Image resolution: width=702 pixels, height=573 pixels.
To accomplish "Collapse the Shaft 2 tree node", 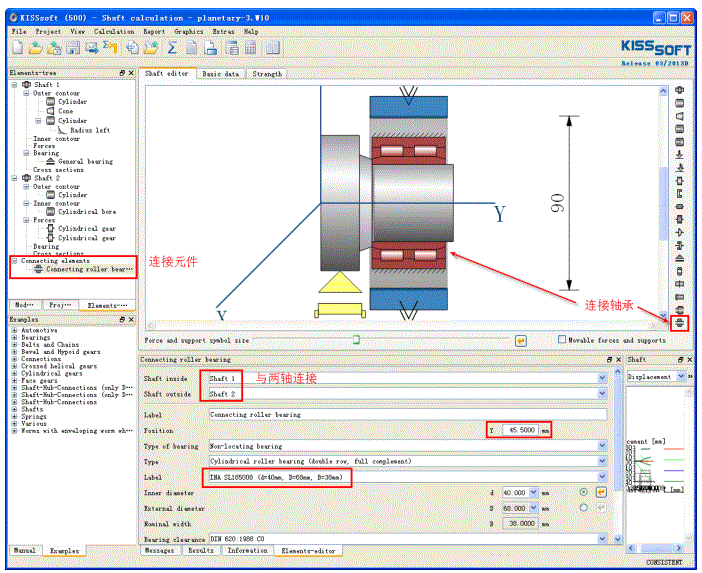I will [x=14, y=178].
